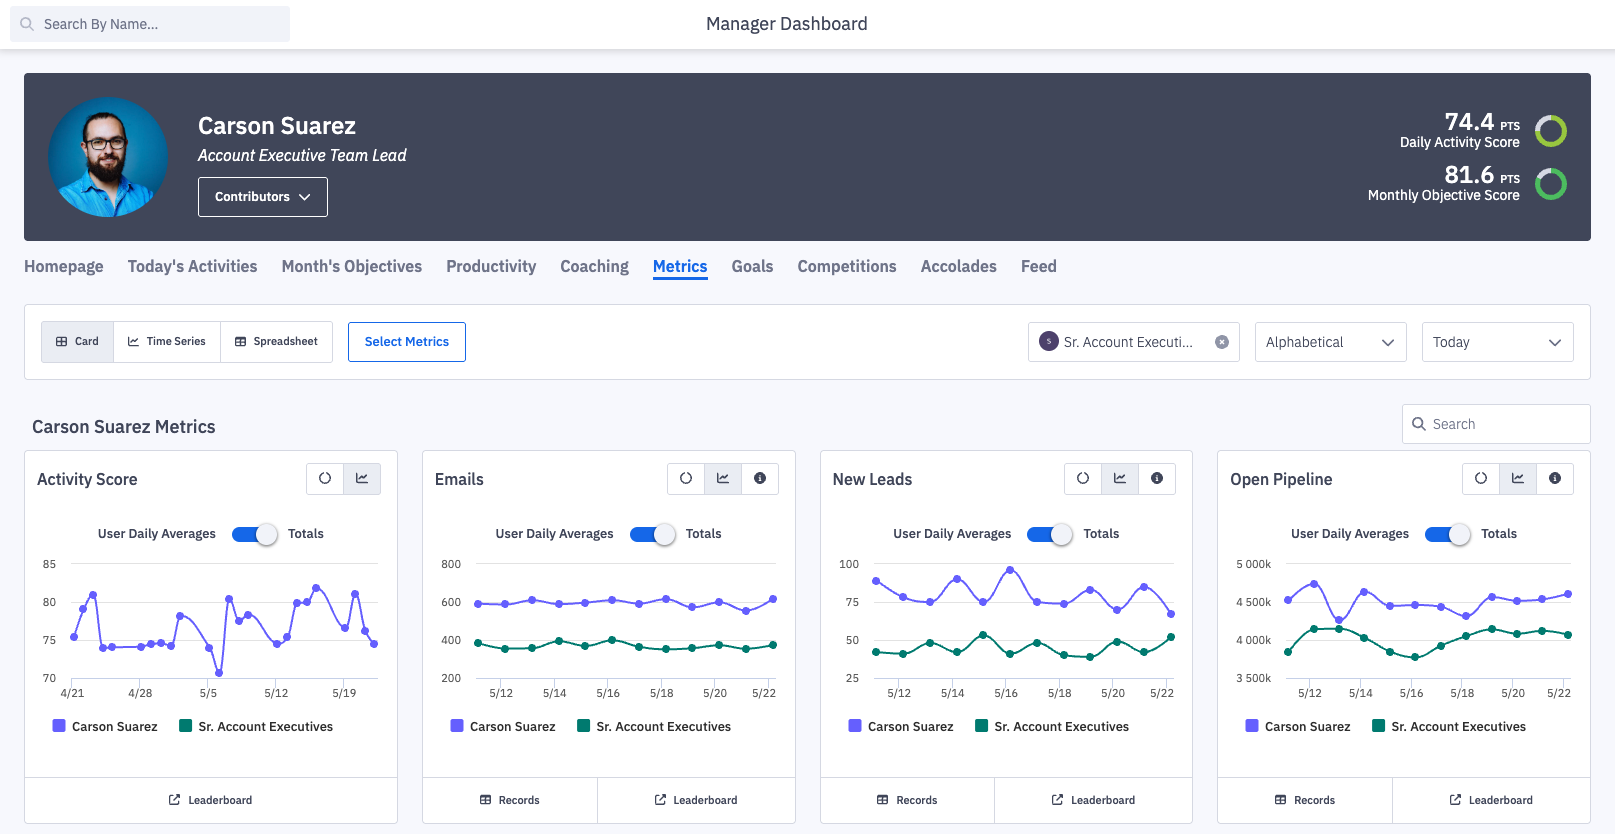Image resolution: width=1615 pixels, height=834 pixels.
Task: Go to the Coaching tab
Action: (594, 267)
